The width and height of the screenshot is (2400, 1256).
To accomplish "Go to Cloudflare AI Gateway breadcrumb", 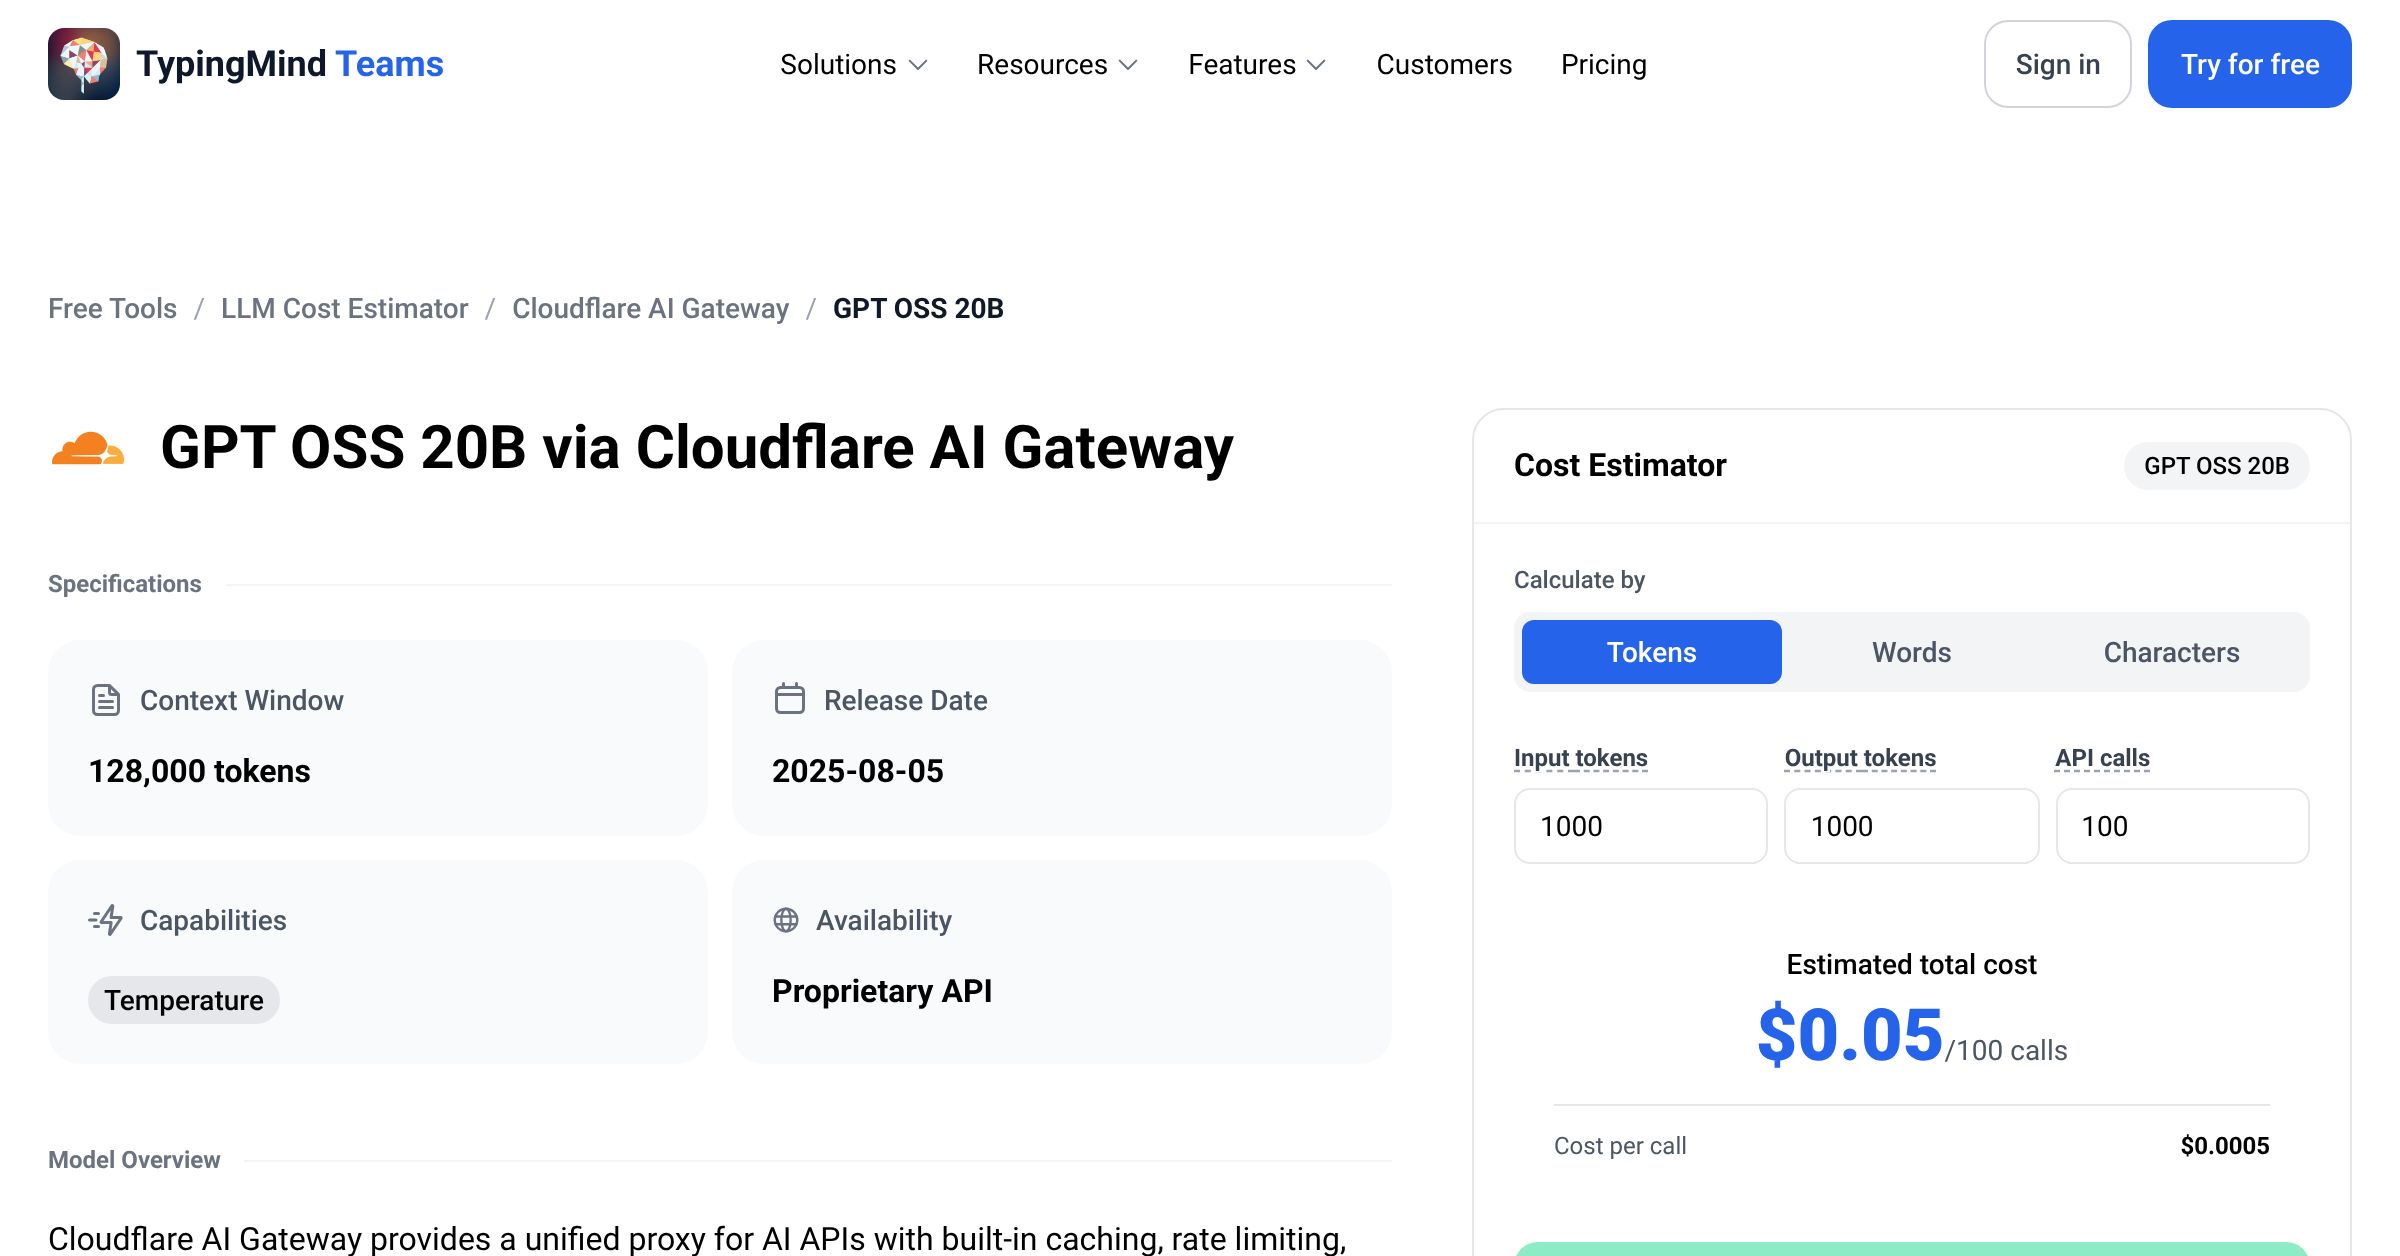I will click(650, 308).
